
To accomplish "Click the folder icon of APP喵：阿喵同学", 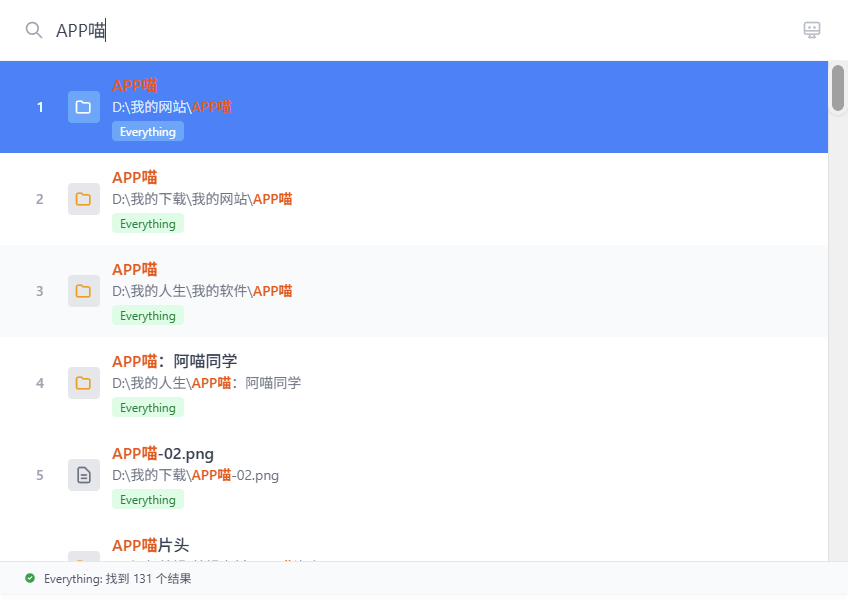I will [83, 382].
